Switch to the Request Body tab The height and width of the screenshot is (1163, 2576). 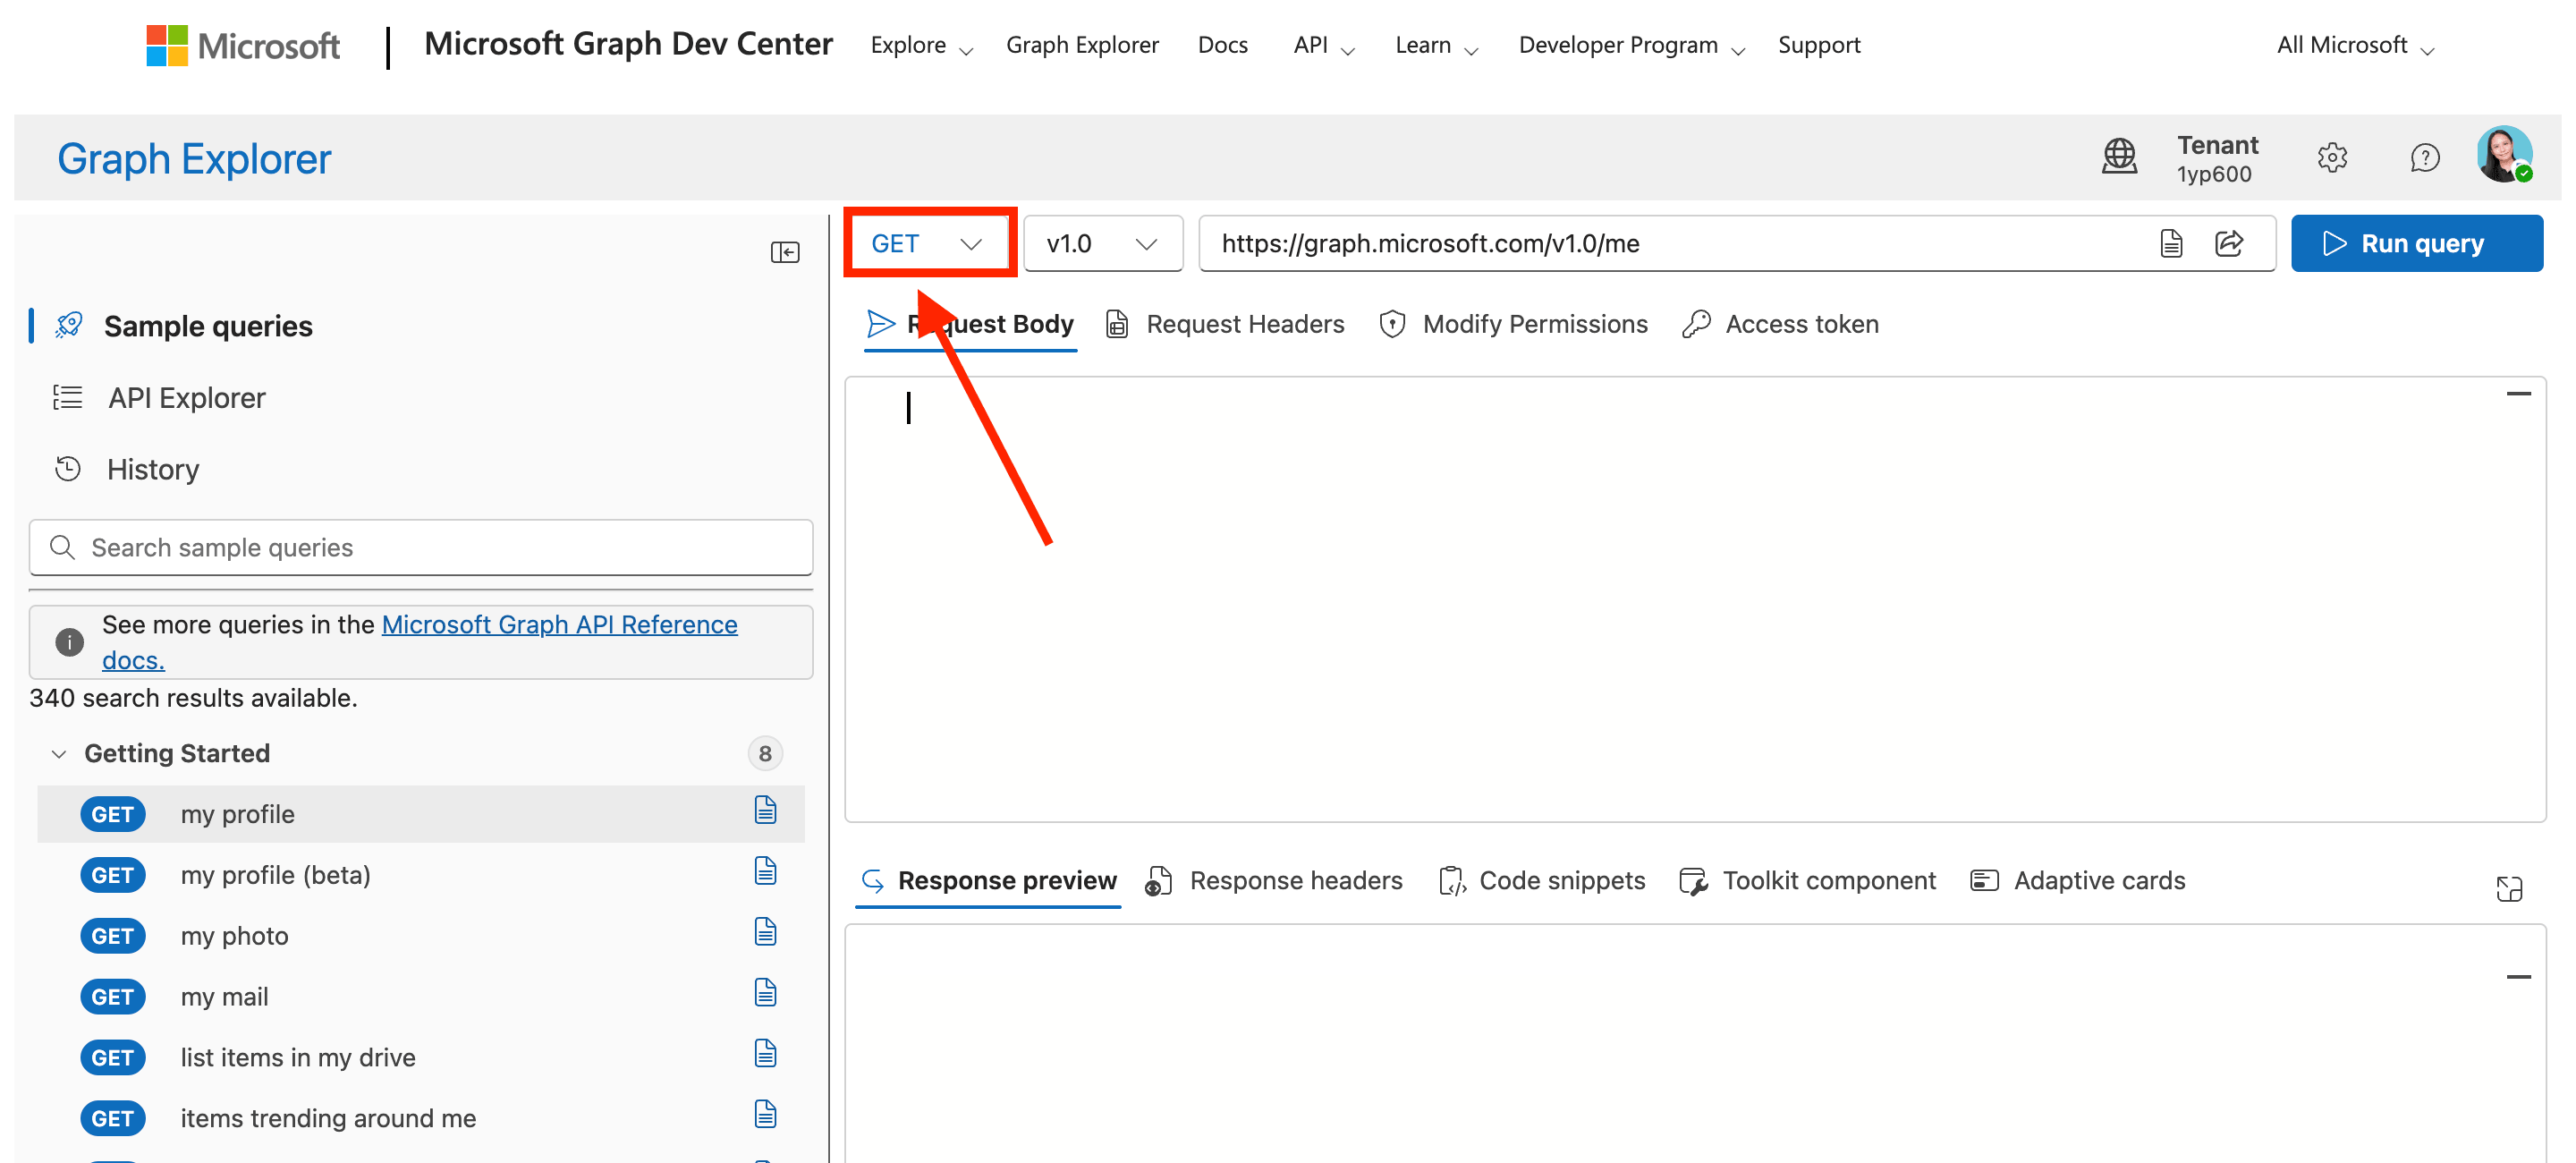tap(970, 324)
